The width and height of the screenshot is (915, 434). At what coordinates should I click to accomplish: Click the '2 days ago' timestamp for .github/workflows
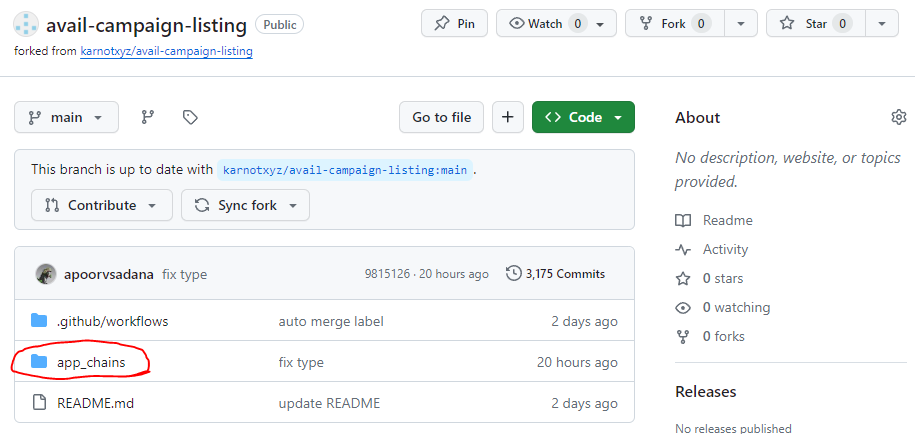(584, 321)
